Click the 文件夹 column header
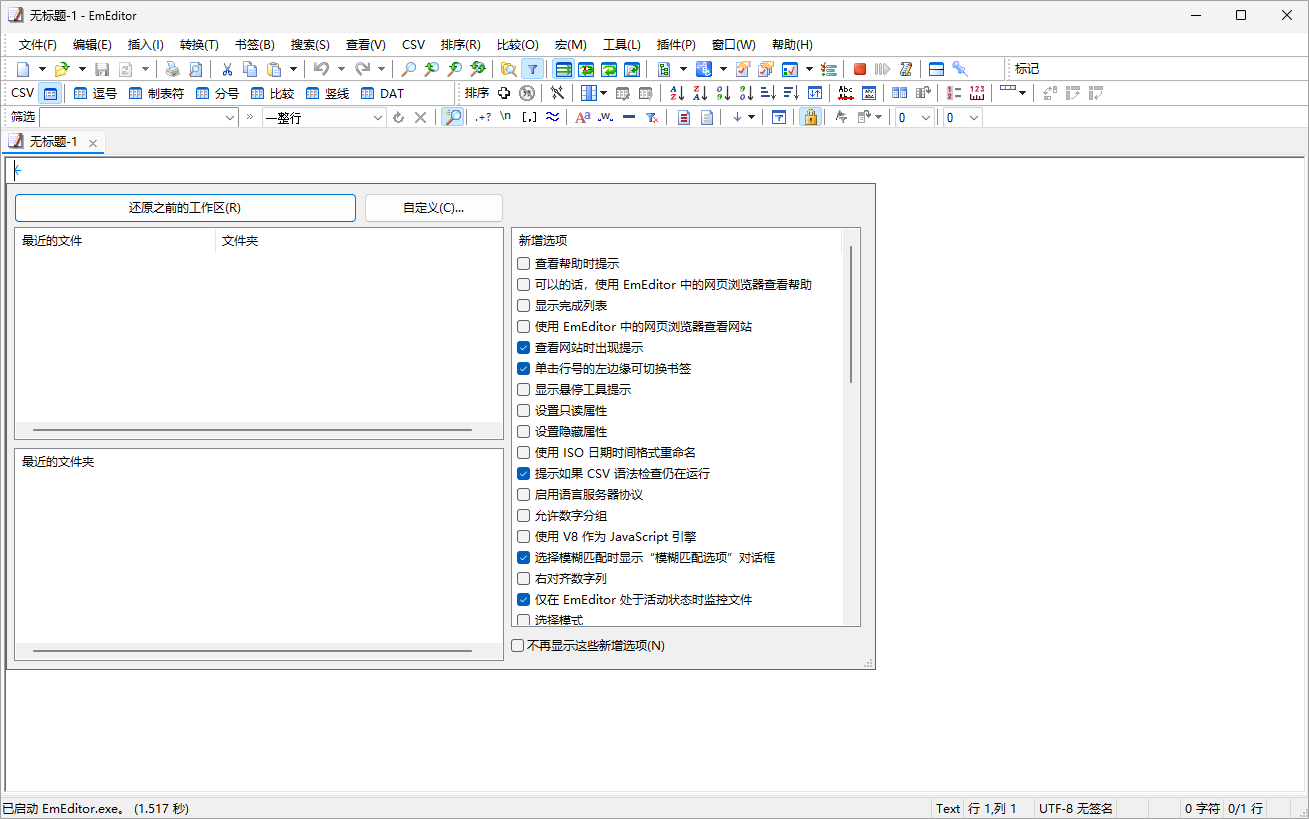The width and height of the screenshot is (1309, 819). pyautogui.click(x=359, y=241)
